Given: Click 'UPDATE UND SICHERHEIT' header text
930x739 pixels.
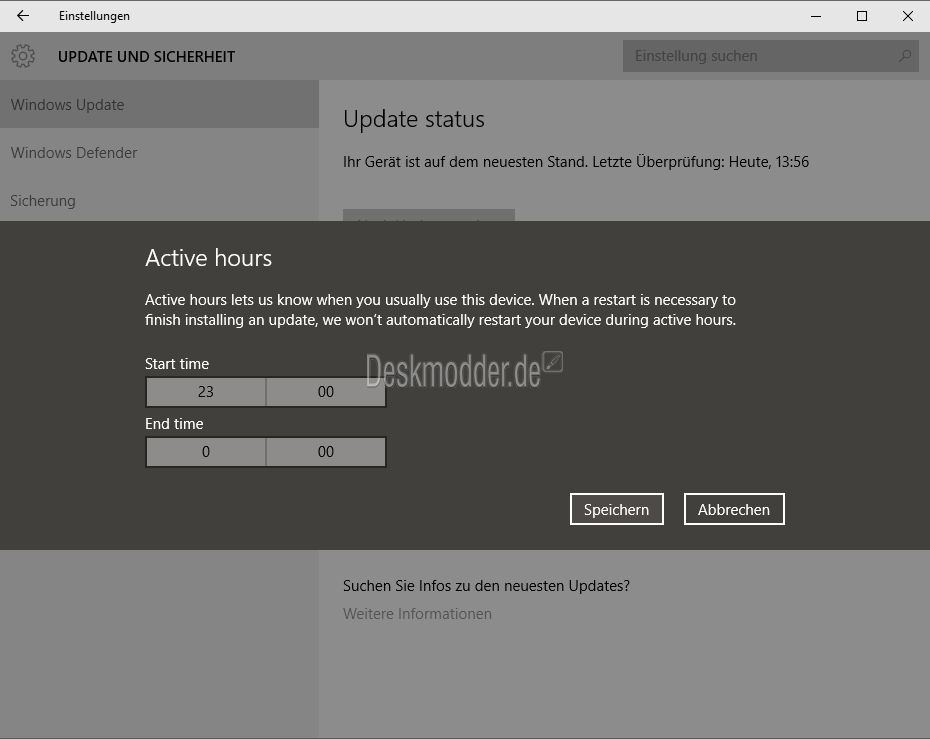Looking at the screenshot, I should click(146, 57).
